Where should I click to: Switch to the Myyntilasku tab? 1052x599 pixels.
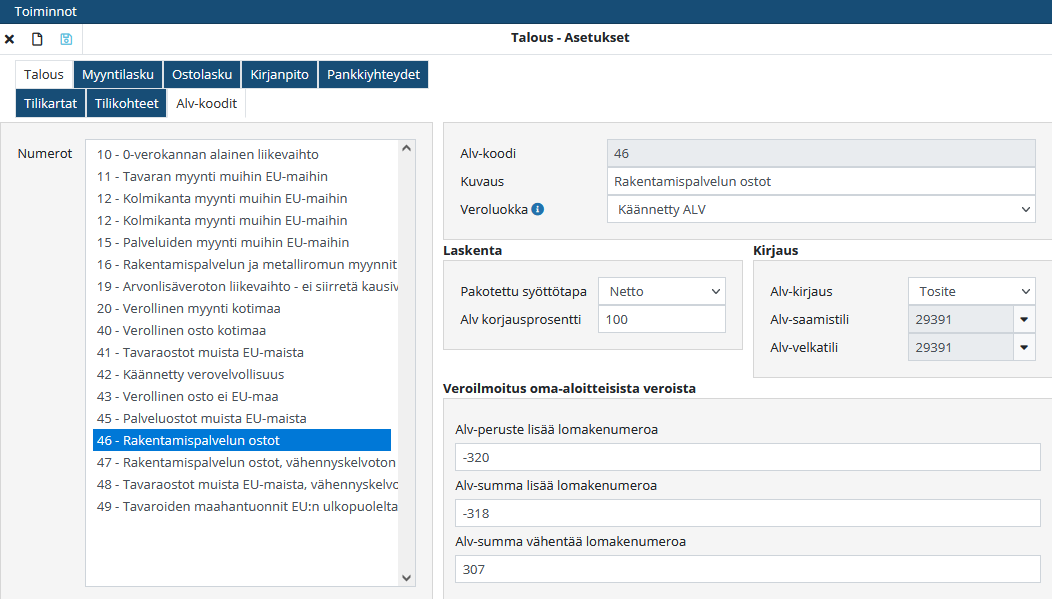[x=118, y=74]
